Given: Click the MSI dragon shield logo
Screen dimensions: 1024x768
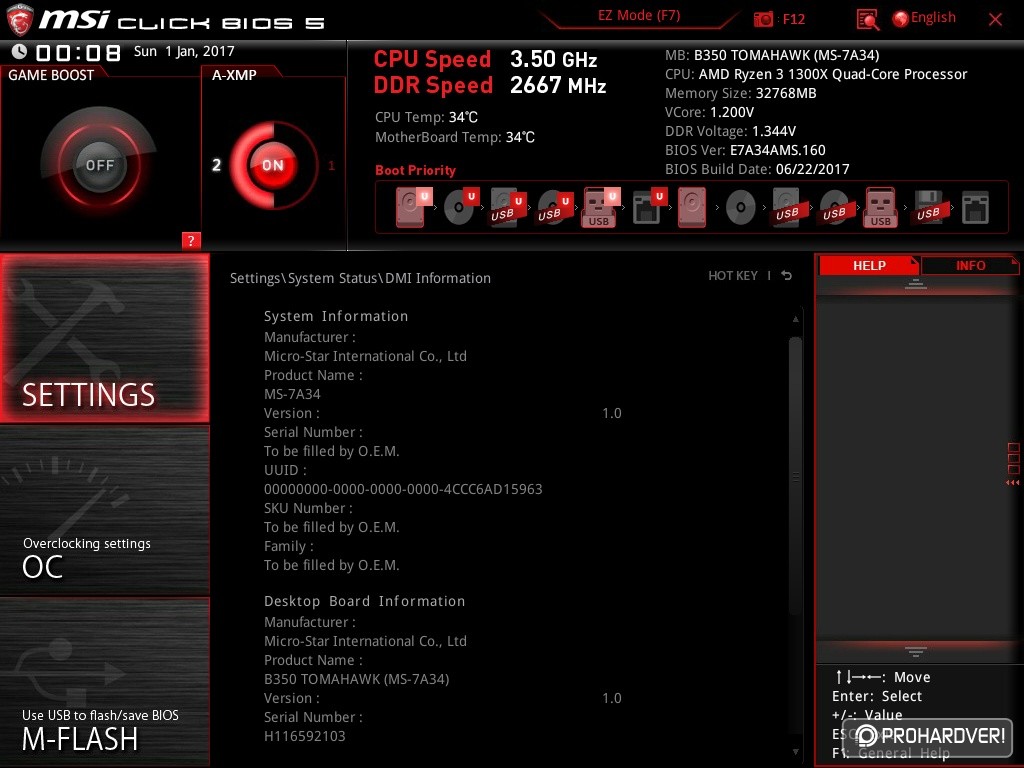Looking at the screenshot, I should (x=20, y=20).
